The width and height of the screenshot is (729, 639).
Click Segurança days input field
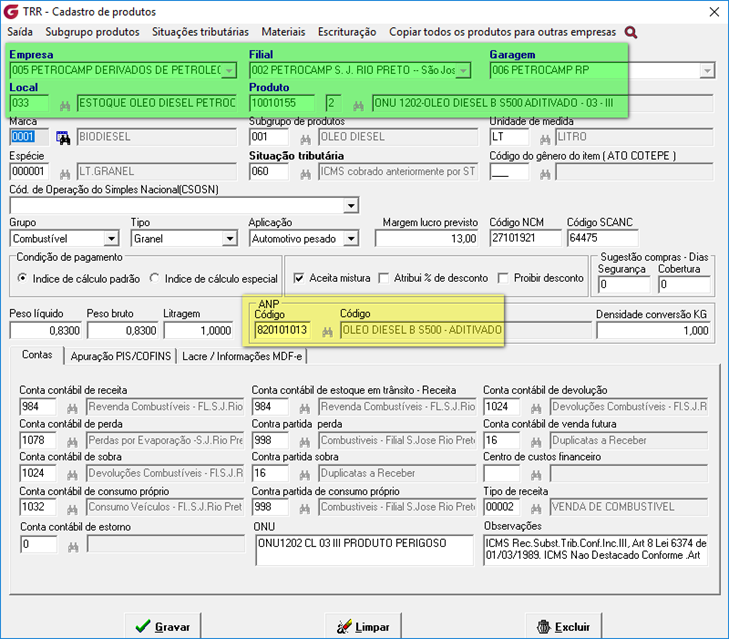tap(624, 284)
